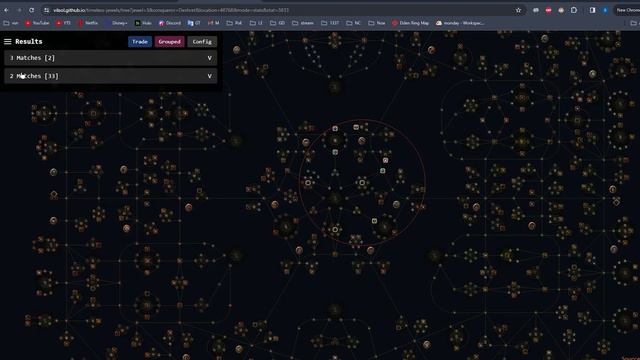Open the Results hamburger menu

click(x=7, y=42)
